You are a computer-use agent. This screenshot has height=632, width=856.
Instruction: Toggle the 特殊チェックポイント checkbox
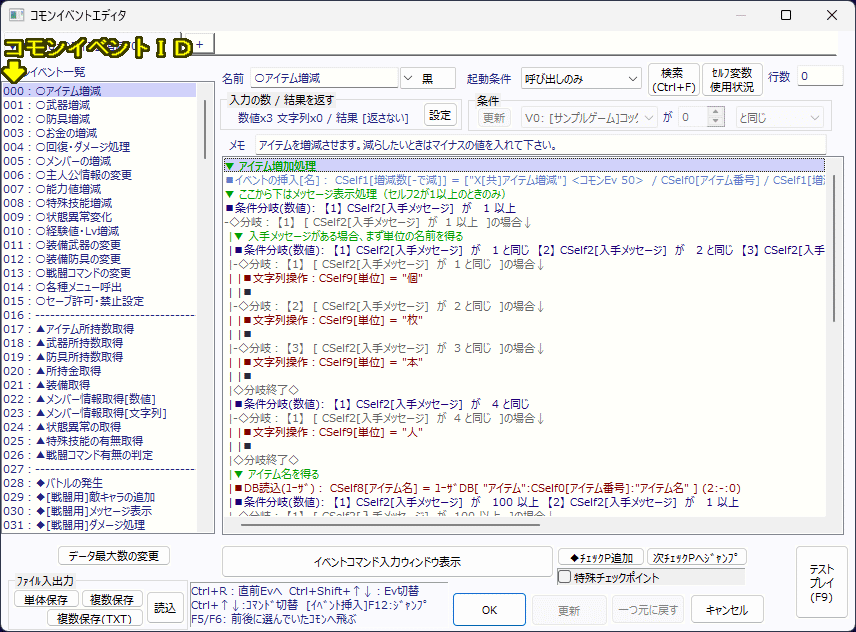click(x=565, y=577)
